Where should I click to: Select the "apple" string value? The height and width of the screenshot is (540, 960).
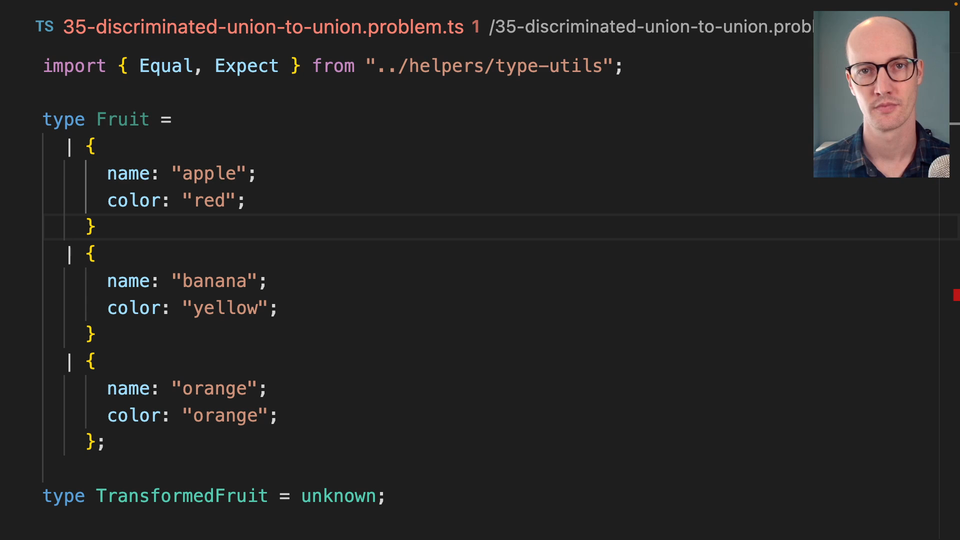209,174
